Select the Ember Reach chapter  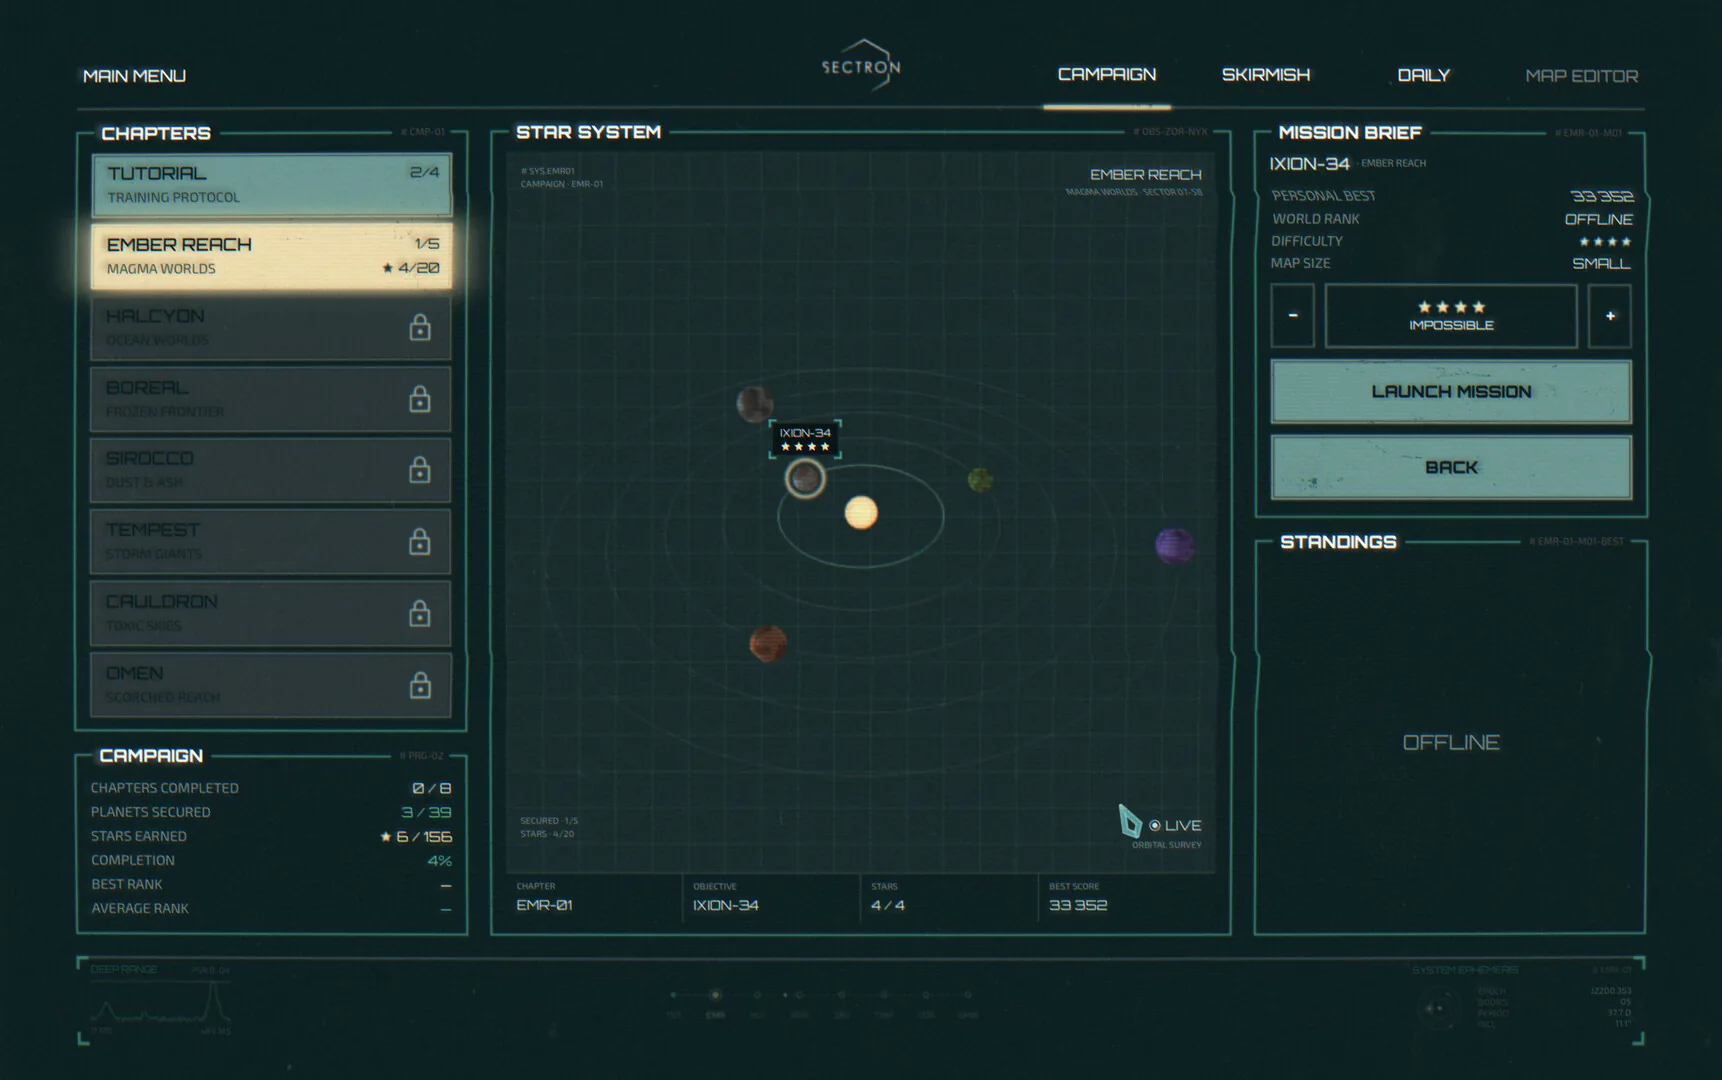(x=271, y=256)
